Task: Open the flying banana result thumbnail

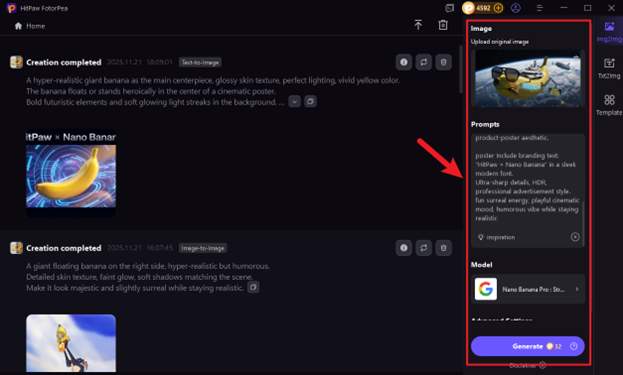Action: coord(71,343)
